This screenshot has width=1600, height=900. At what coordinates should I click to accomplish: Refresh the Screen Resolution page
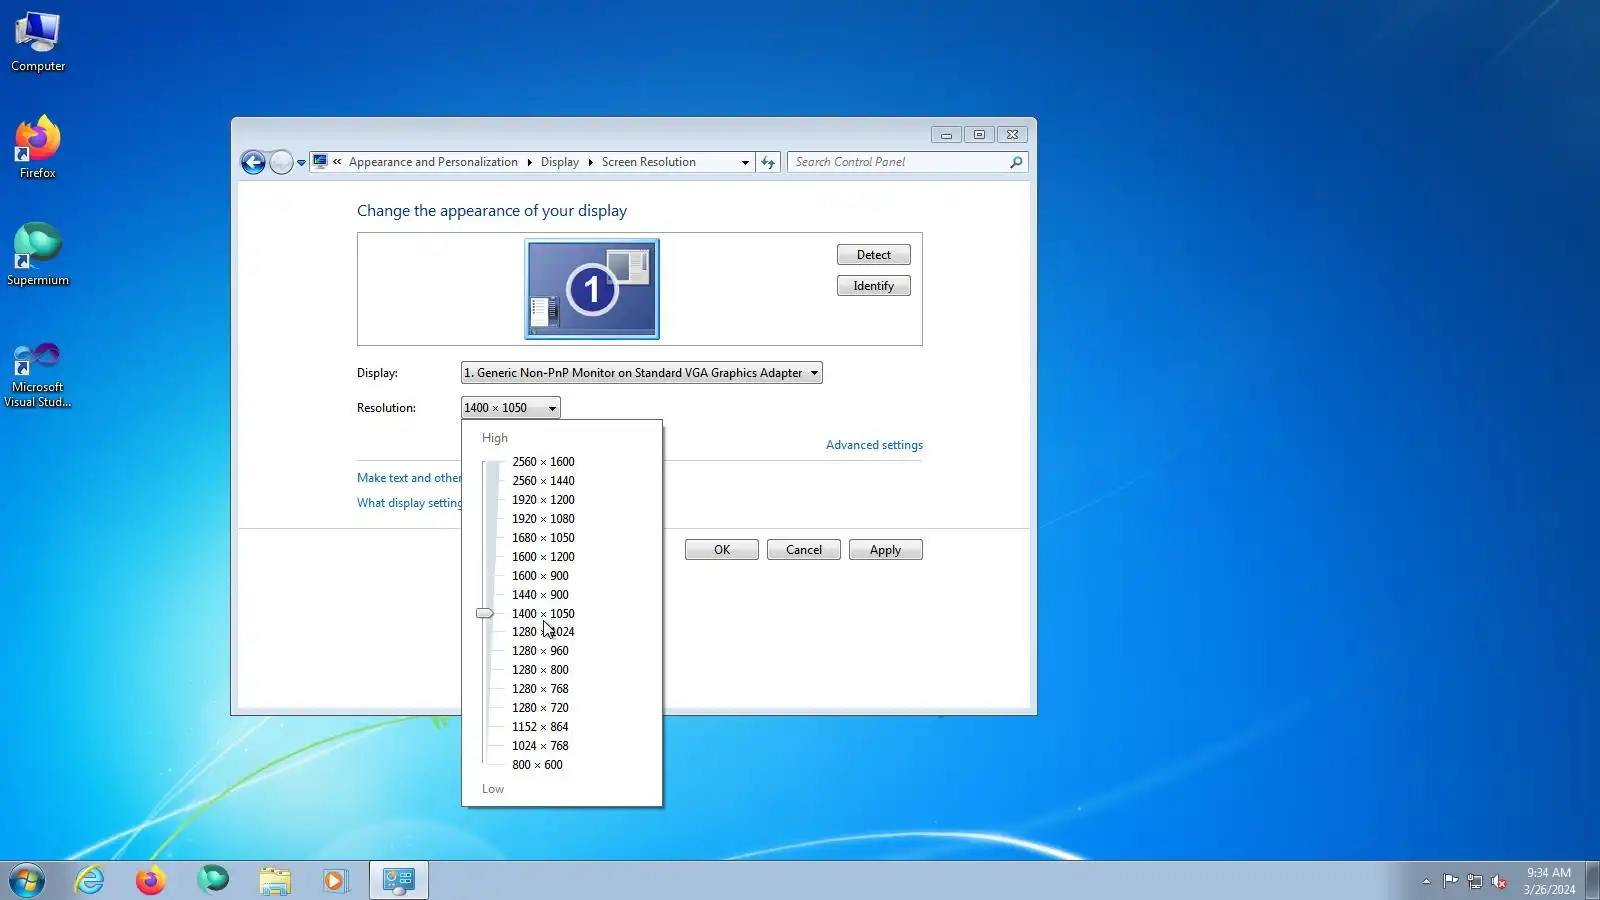[x=768, y=162]
